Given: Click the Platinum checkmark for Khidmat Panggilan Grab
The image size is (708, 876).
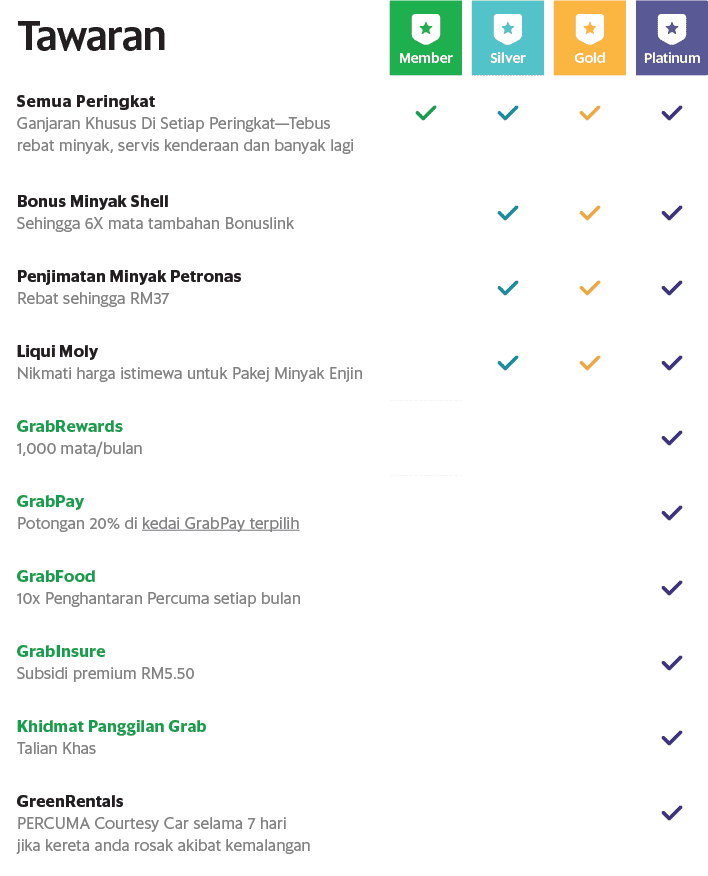Looking at the screenshot, I should pyautogui.click(x=672, y=738).
